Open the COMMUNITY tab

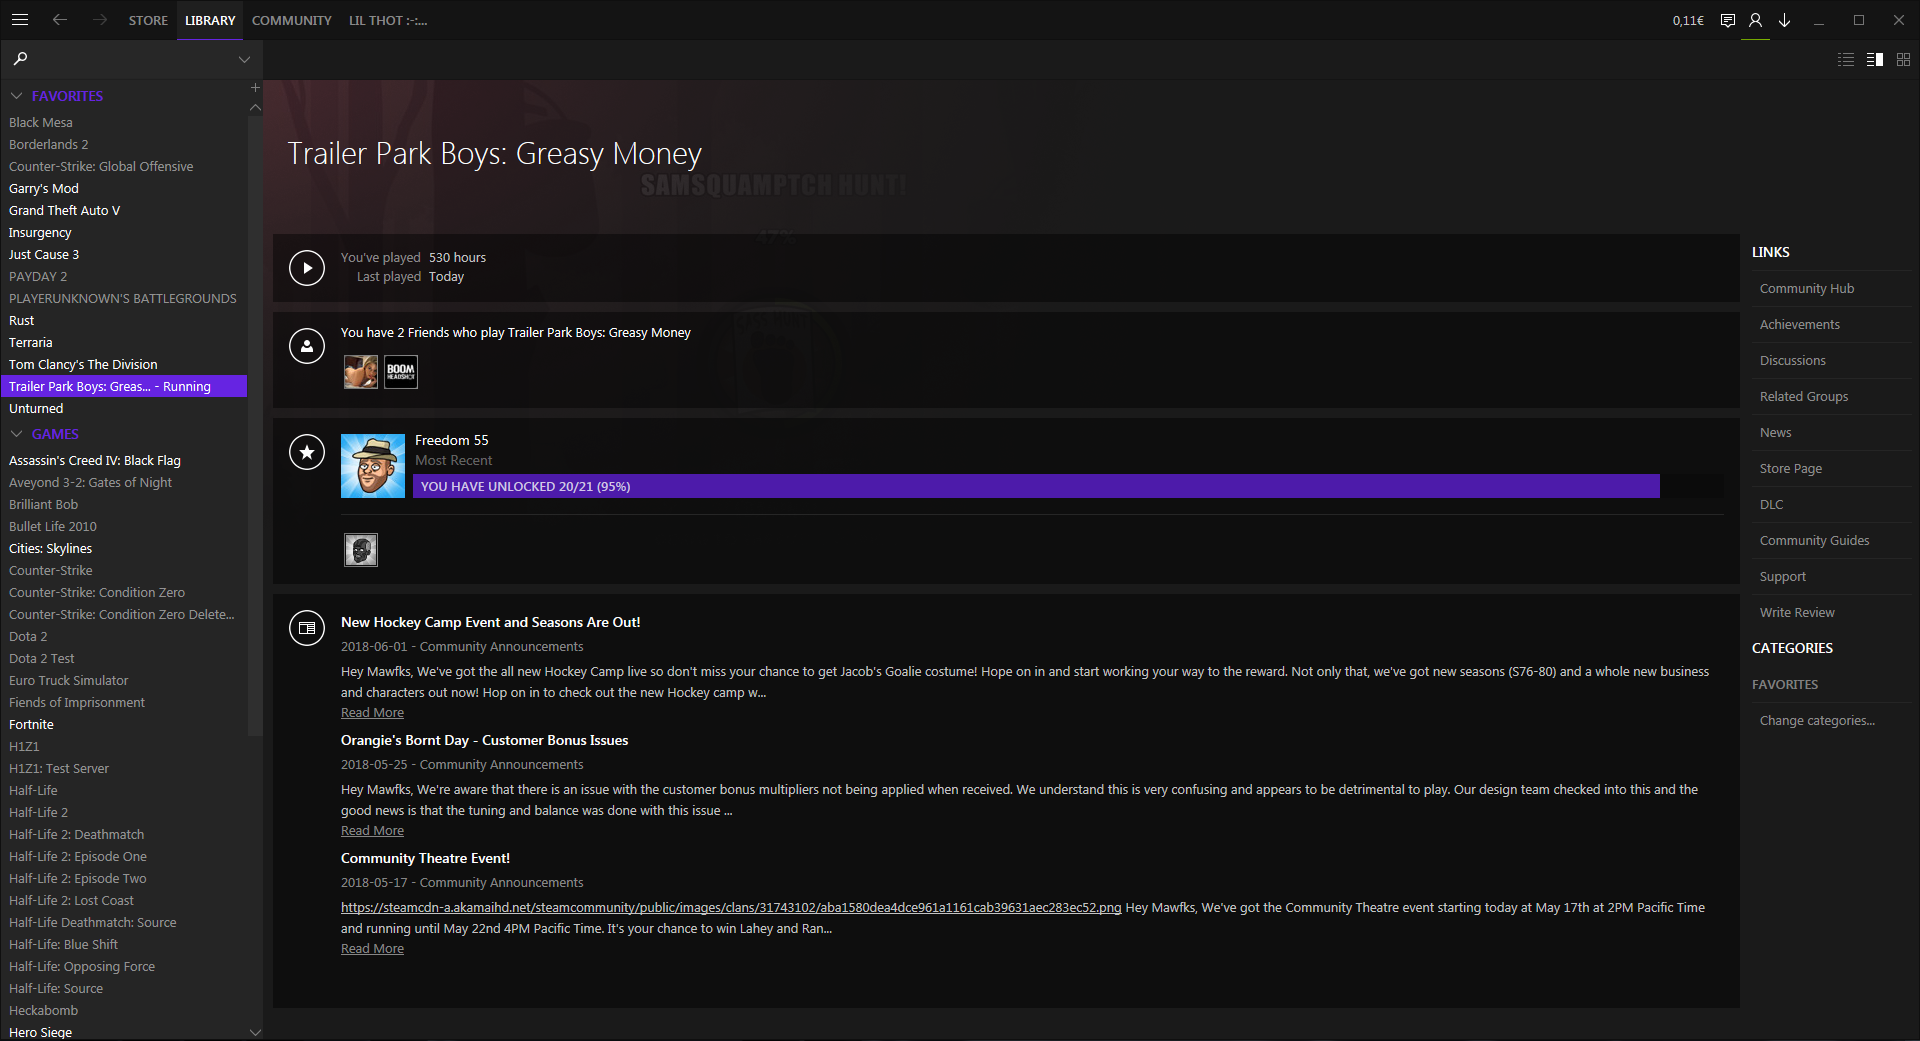click(292, 20)
